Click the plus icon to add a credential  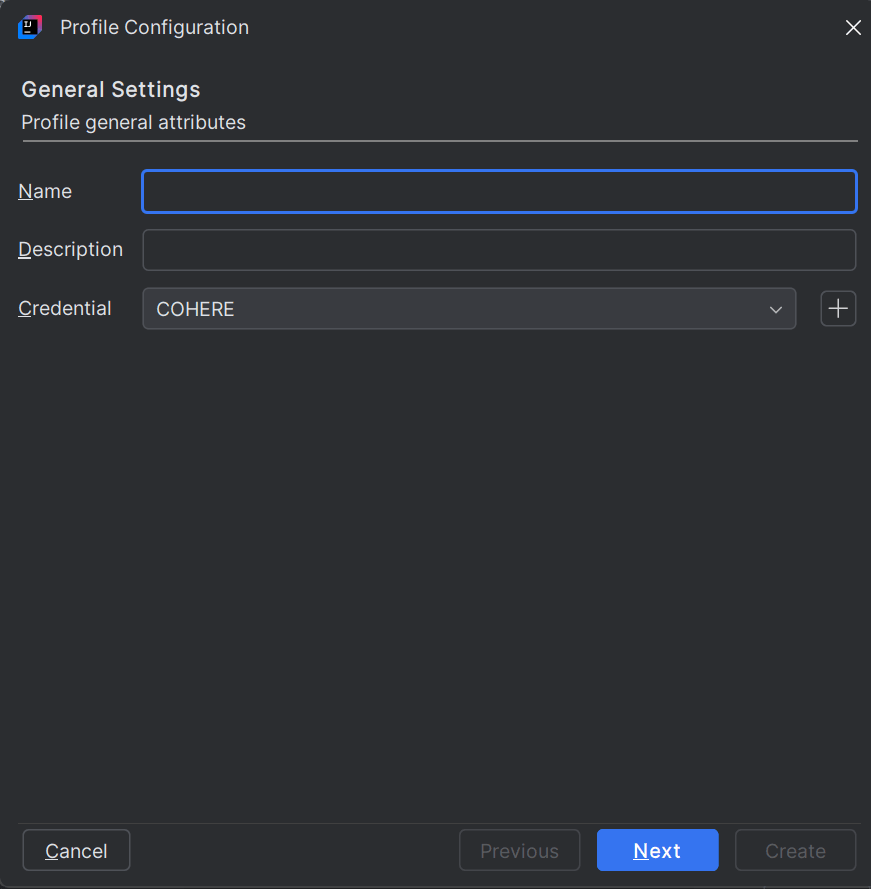pos(838,308)
